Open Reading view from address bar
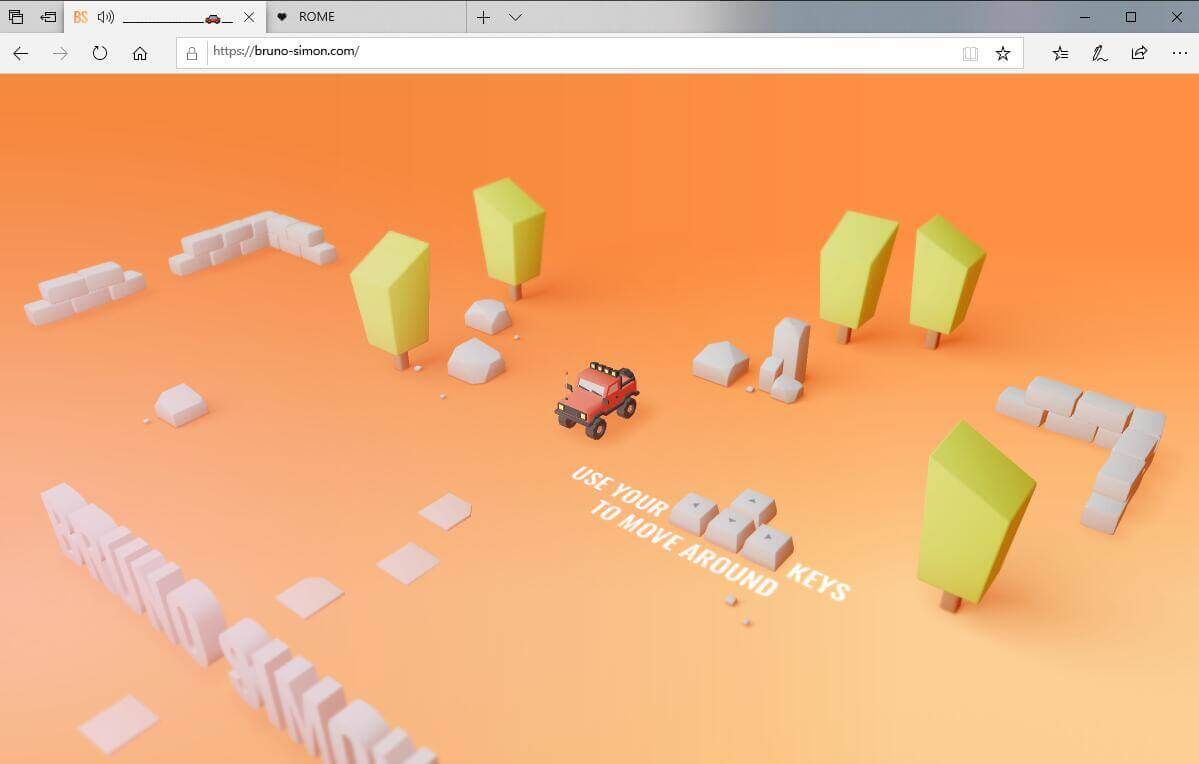 [970, 54]
